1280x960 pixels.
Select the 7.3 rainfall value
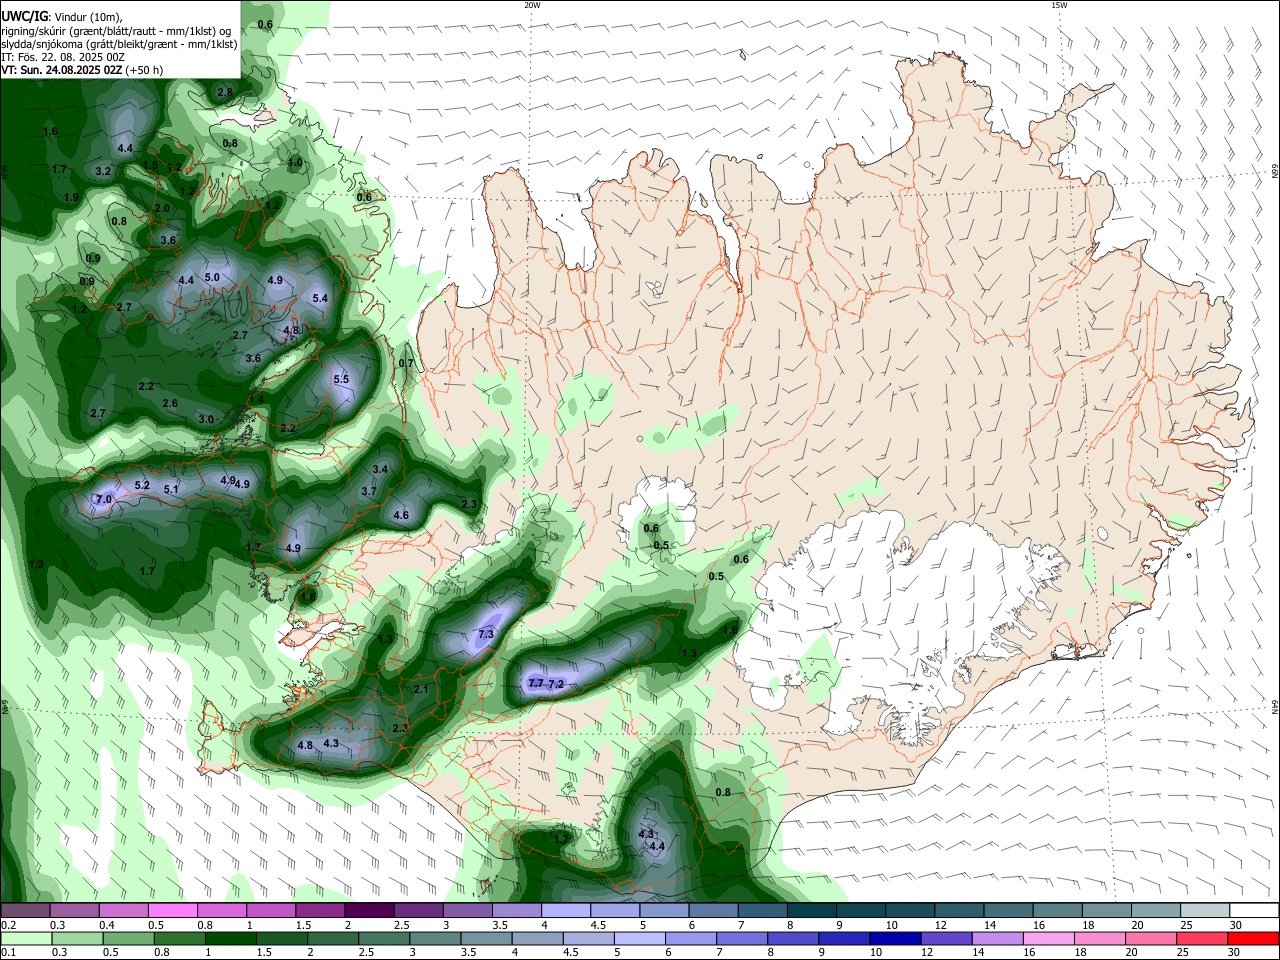click(x=487, y=635)
